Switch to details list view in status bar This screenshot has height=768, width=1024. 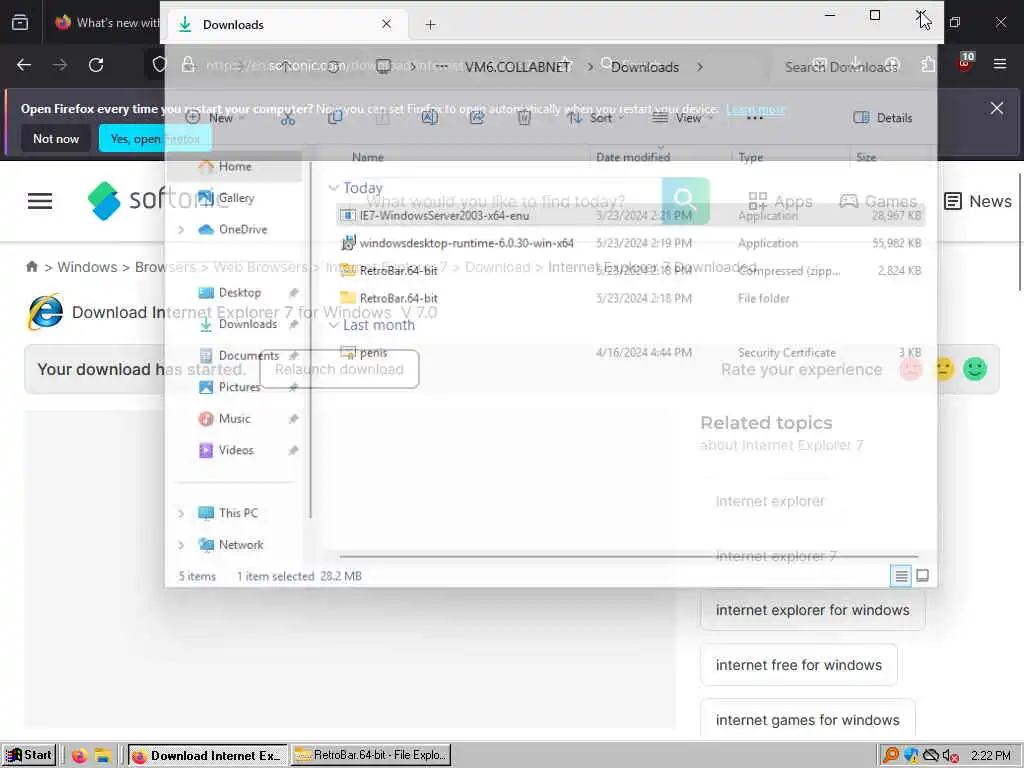pos(901,575)
